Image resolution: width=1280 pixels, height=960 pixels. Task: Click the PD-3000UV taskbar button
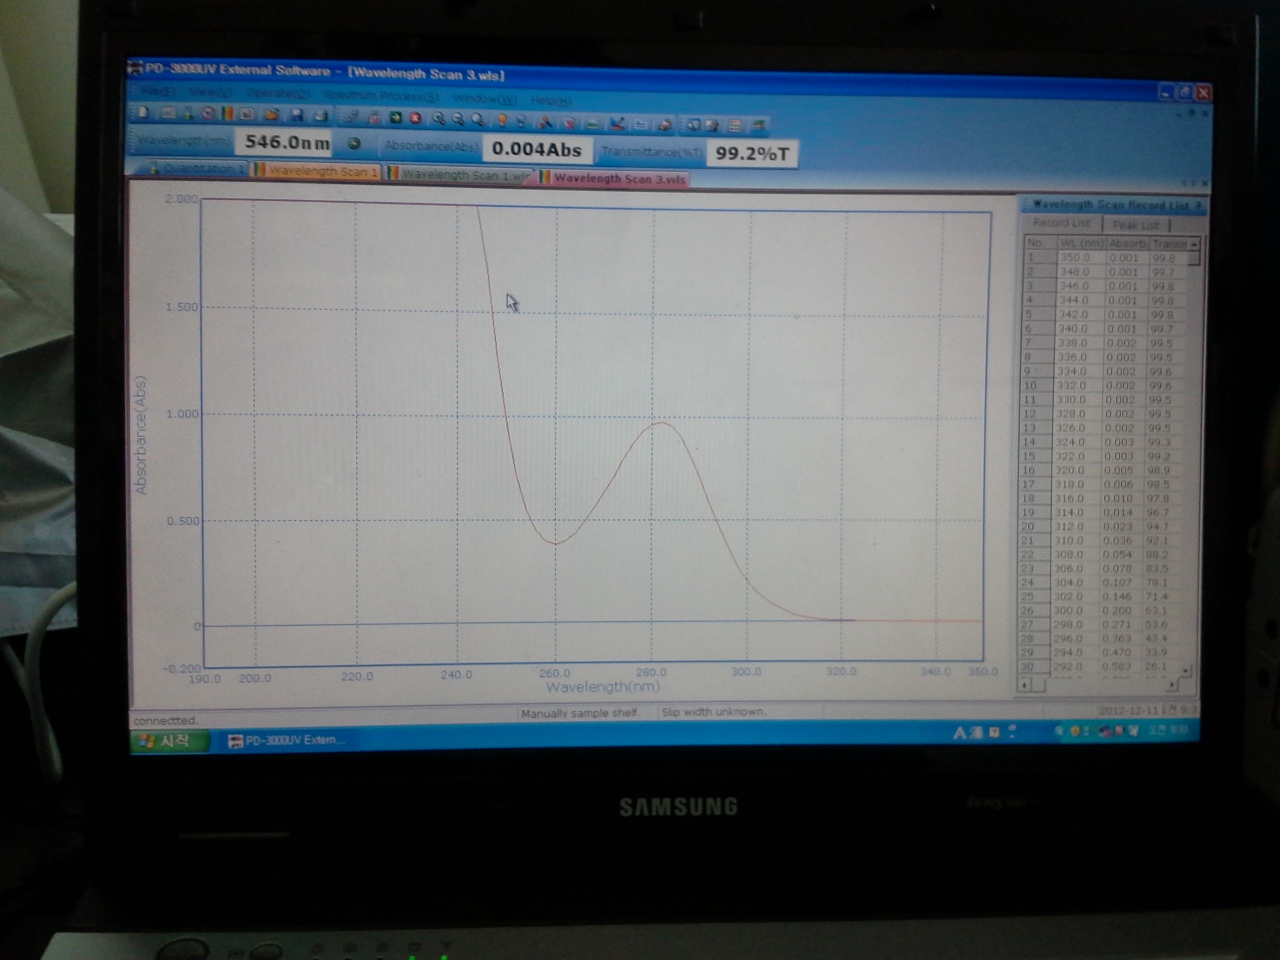tap(286, 741)
